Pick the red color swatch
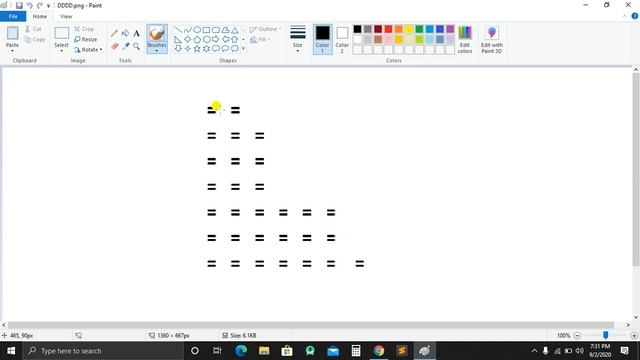 [388, 29]
